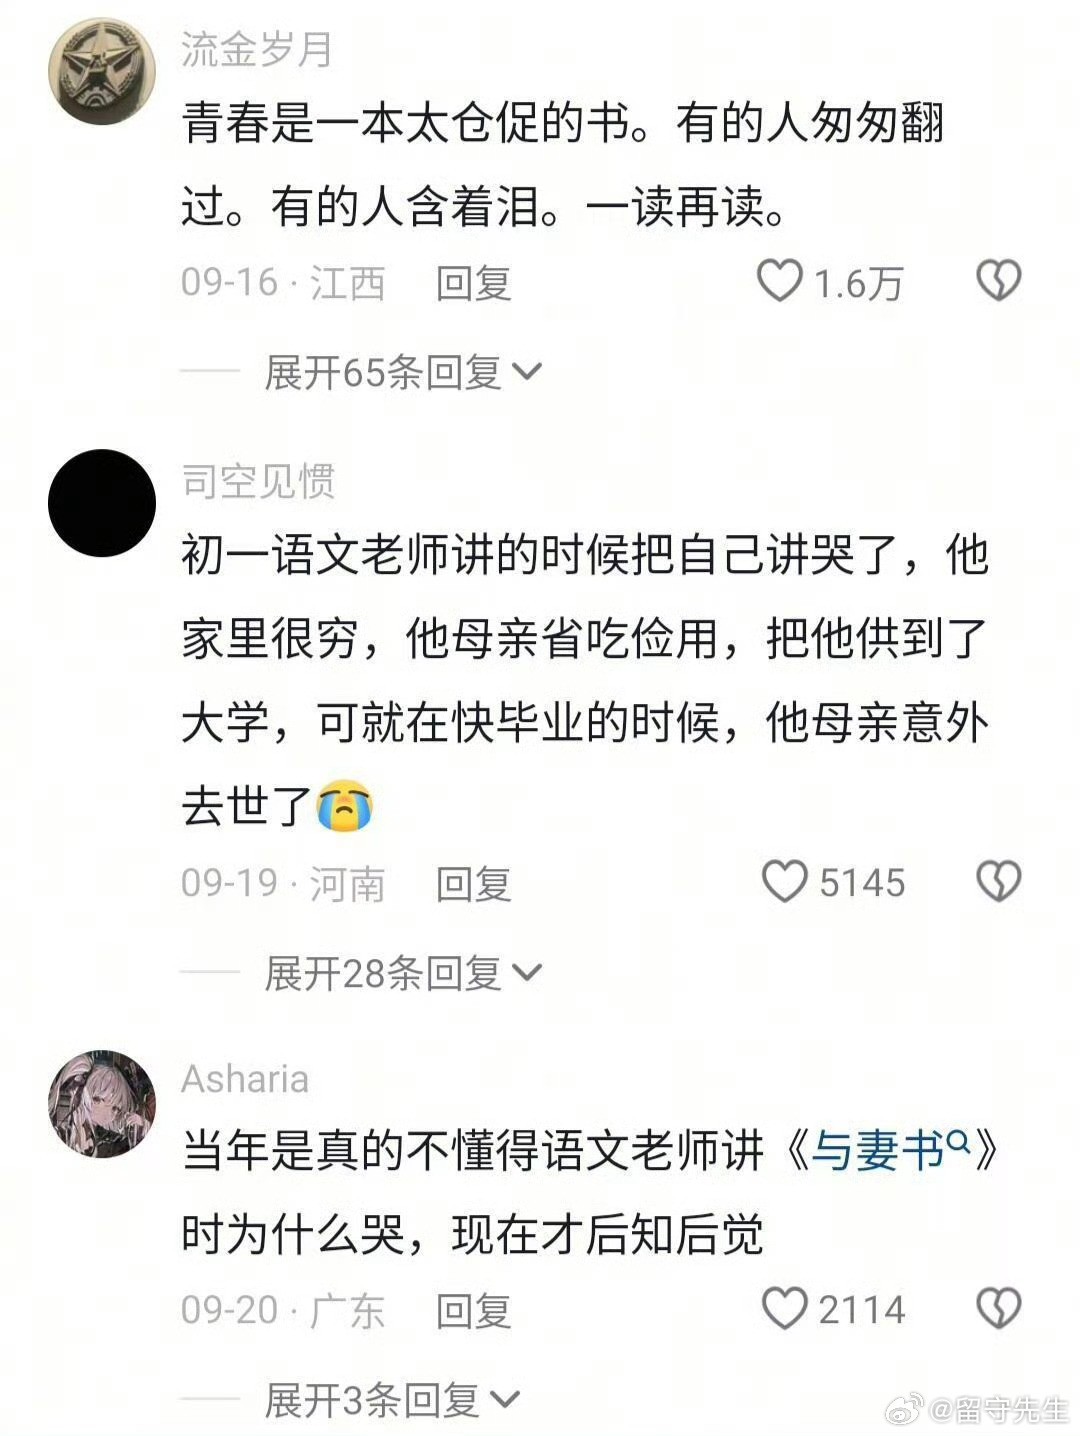Expand 65 replies under first comment
1080x1436 pixels.
click(x=403, y=373)
